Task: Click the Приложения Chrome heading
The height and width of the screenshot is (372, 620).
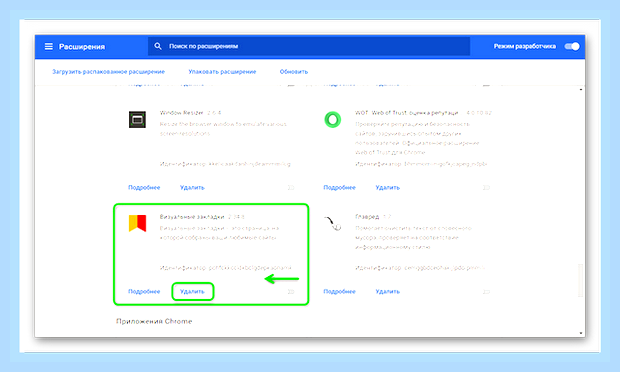Action: tap(154, 321)
